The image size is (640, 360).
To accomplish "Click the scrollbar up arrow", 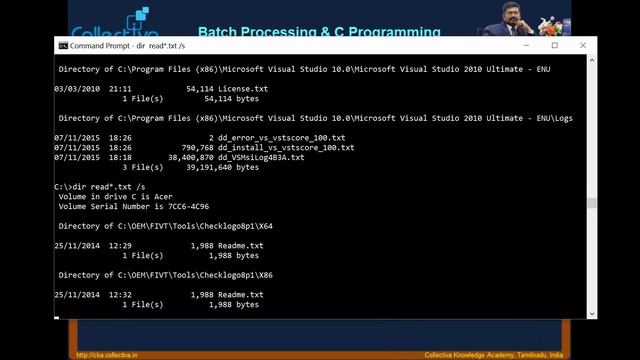I will coord(592,60).
